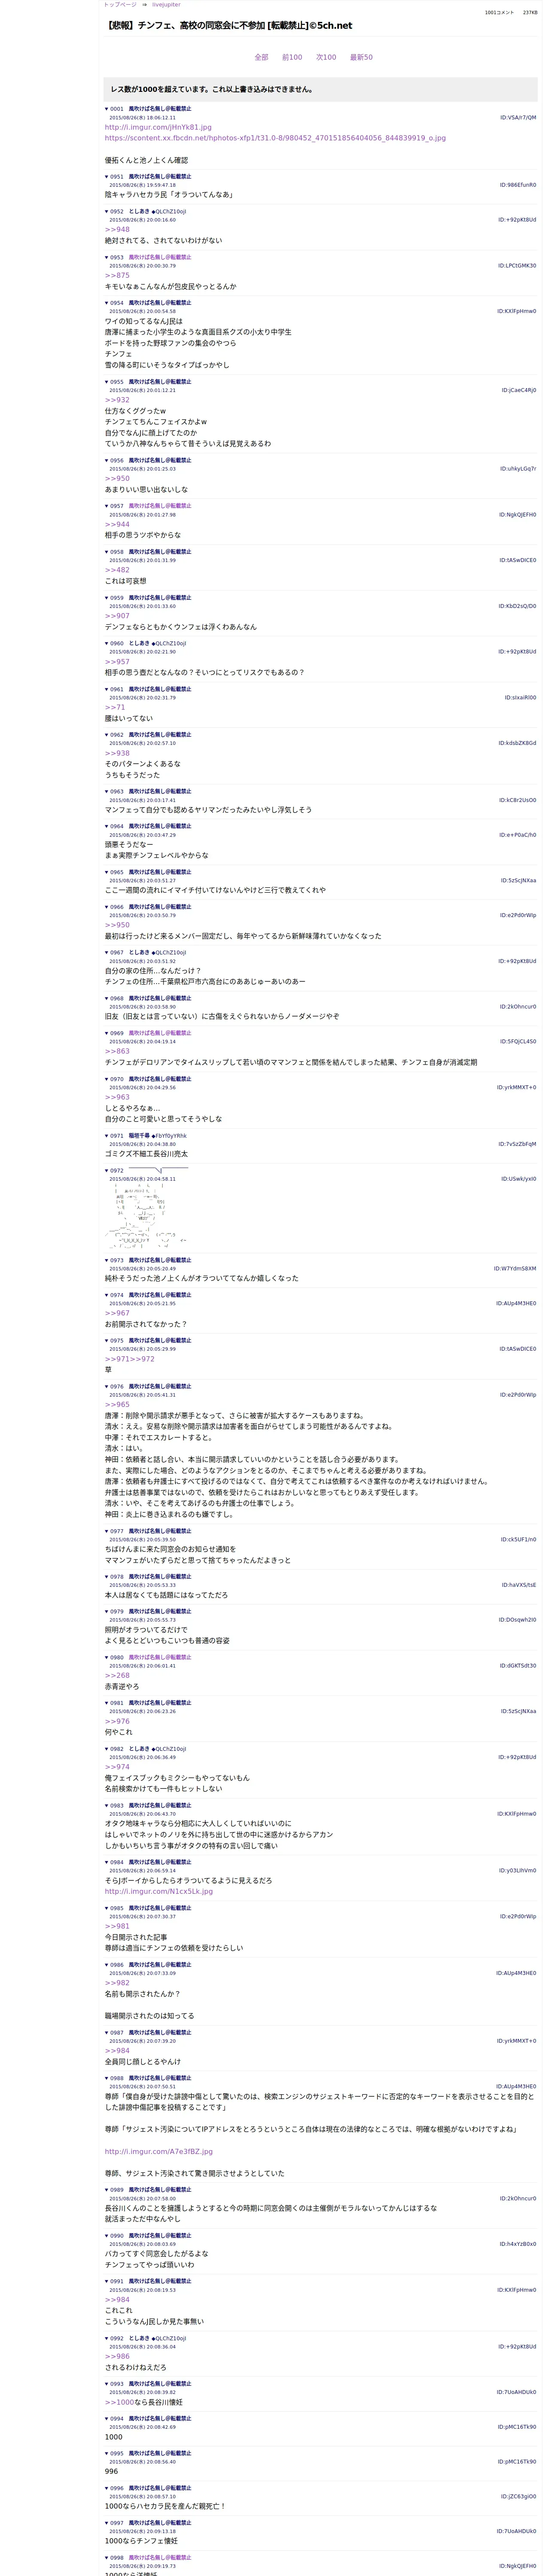
Task: Follow the >>957 reply anchor
Action: click(x=117, y=662)
